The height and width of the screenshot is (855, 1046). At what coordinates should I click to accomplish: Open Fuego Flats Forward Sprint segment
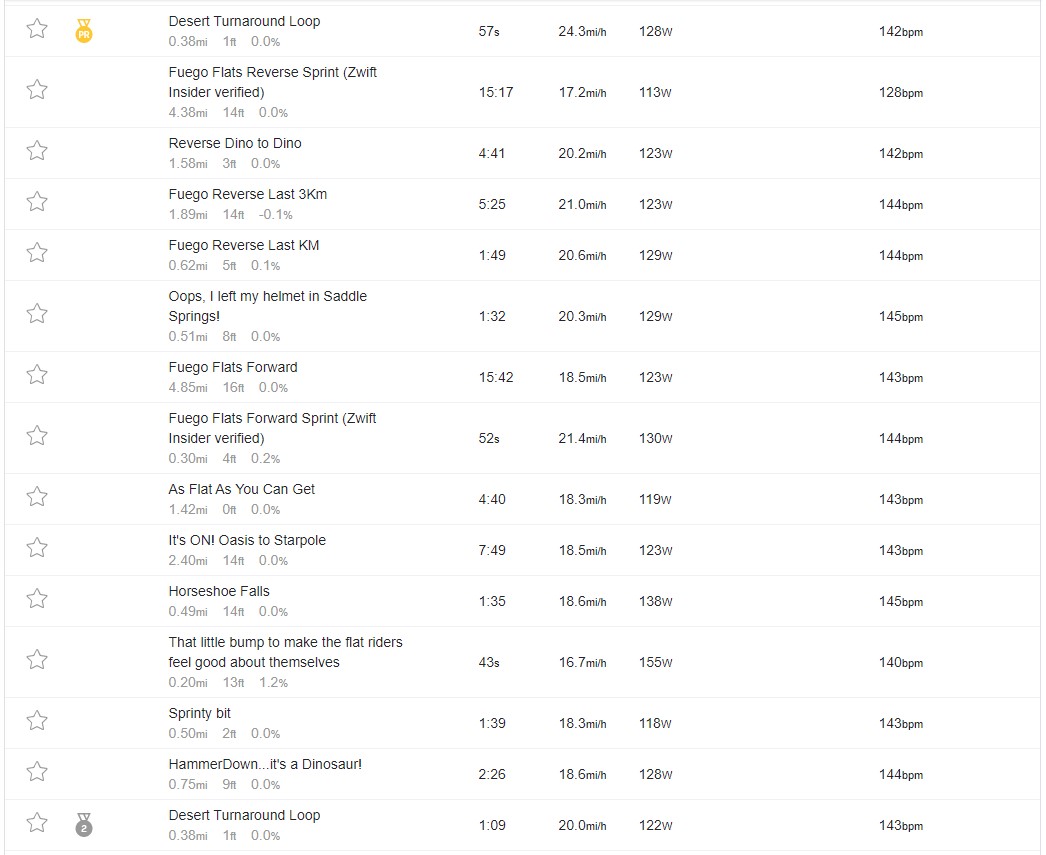coord(272,428)
